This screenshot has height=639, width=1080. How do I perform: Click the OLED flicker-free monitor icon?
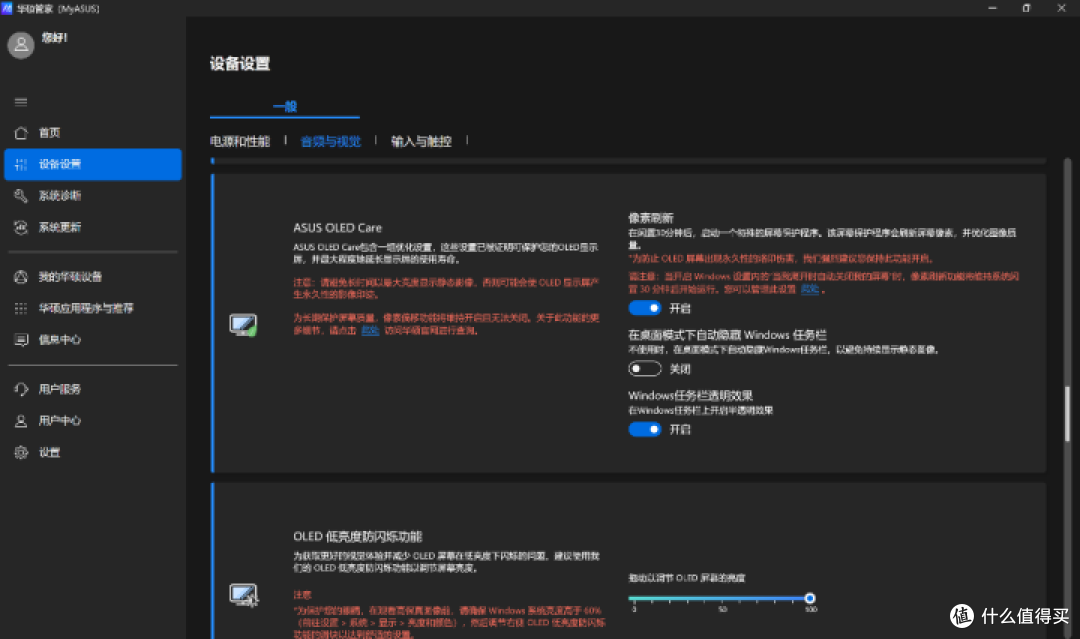point(243,594)
